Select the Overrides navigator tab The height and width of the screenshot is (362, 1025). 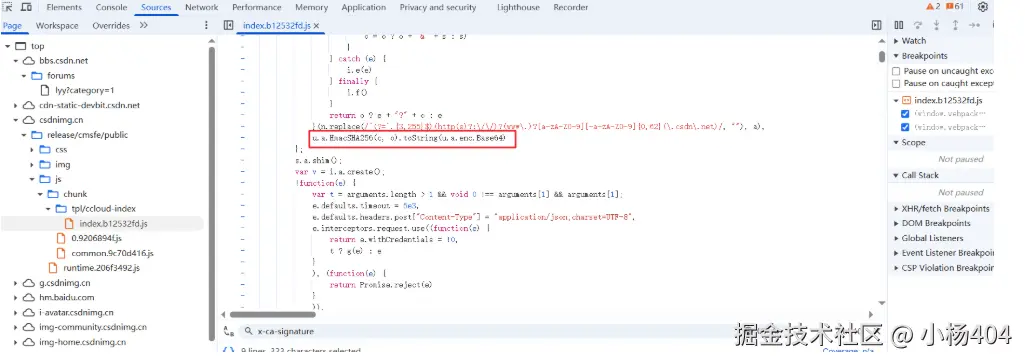(110, 25)
